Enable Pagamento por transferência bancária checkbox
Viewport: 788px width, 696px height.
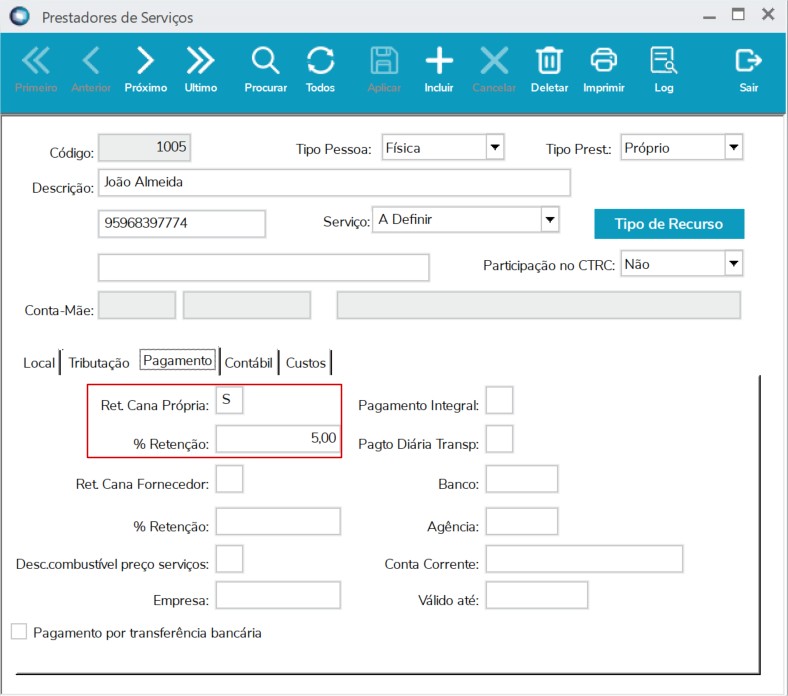(19, 631)
